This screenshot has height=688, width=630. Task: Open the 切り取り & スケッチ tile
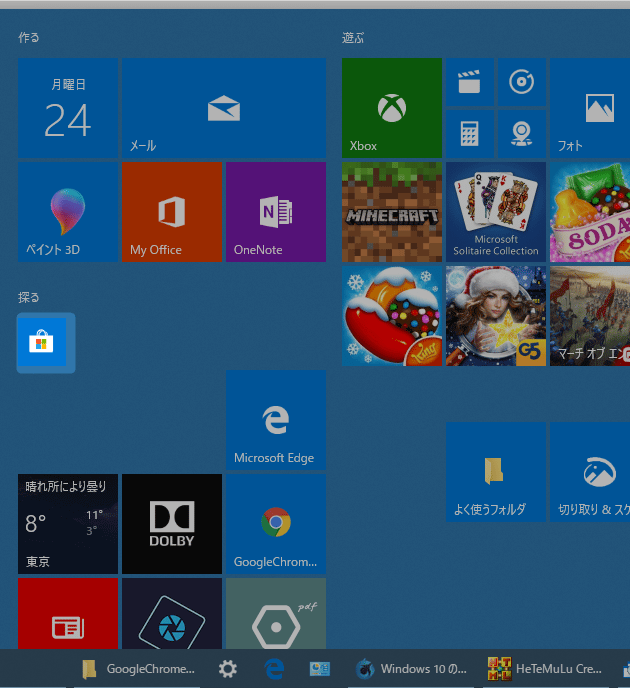click(x=590, y=472)
